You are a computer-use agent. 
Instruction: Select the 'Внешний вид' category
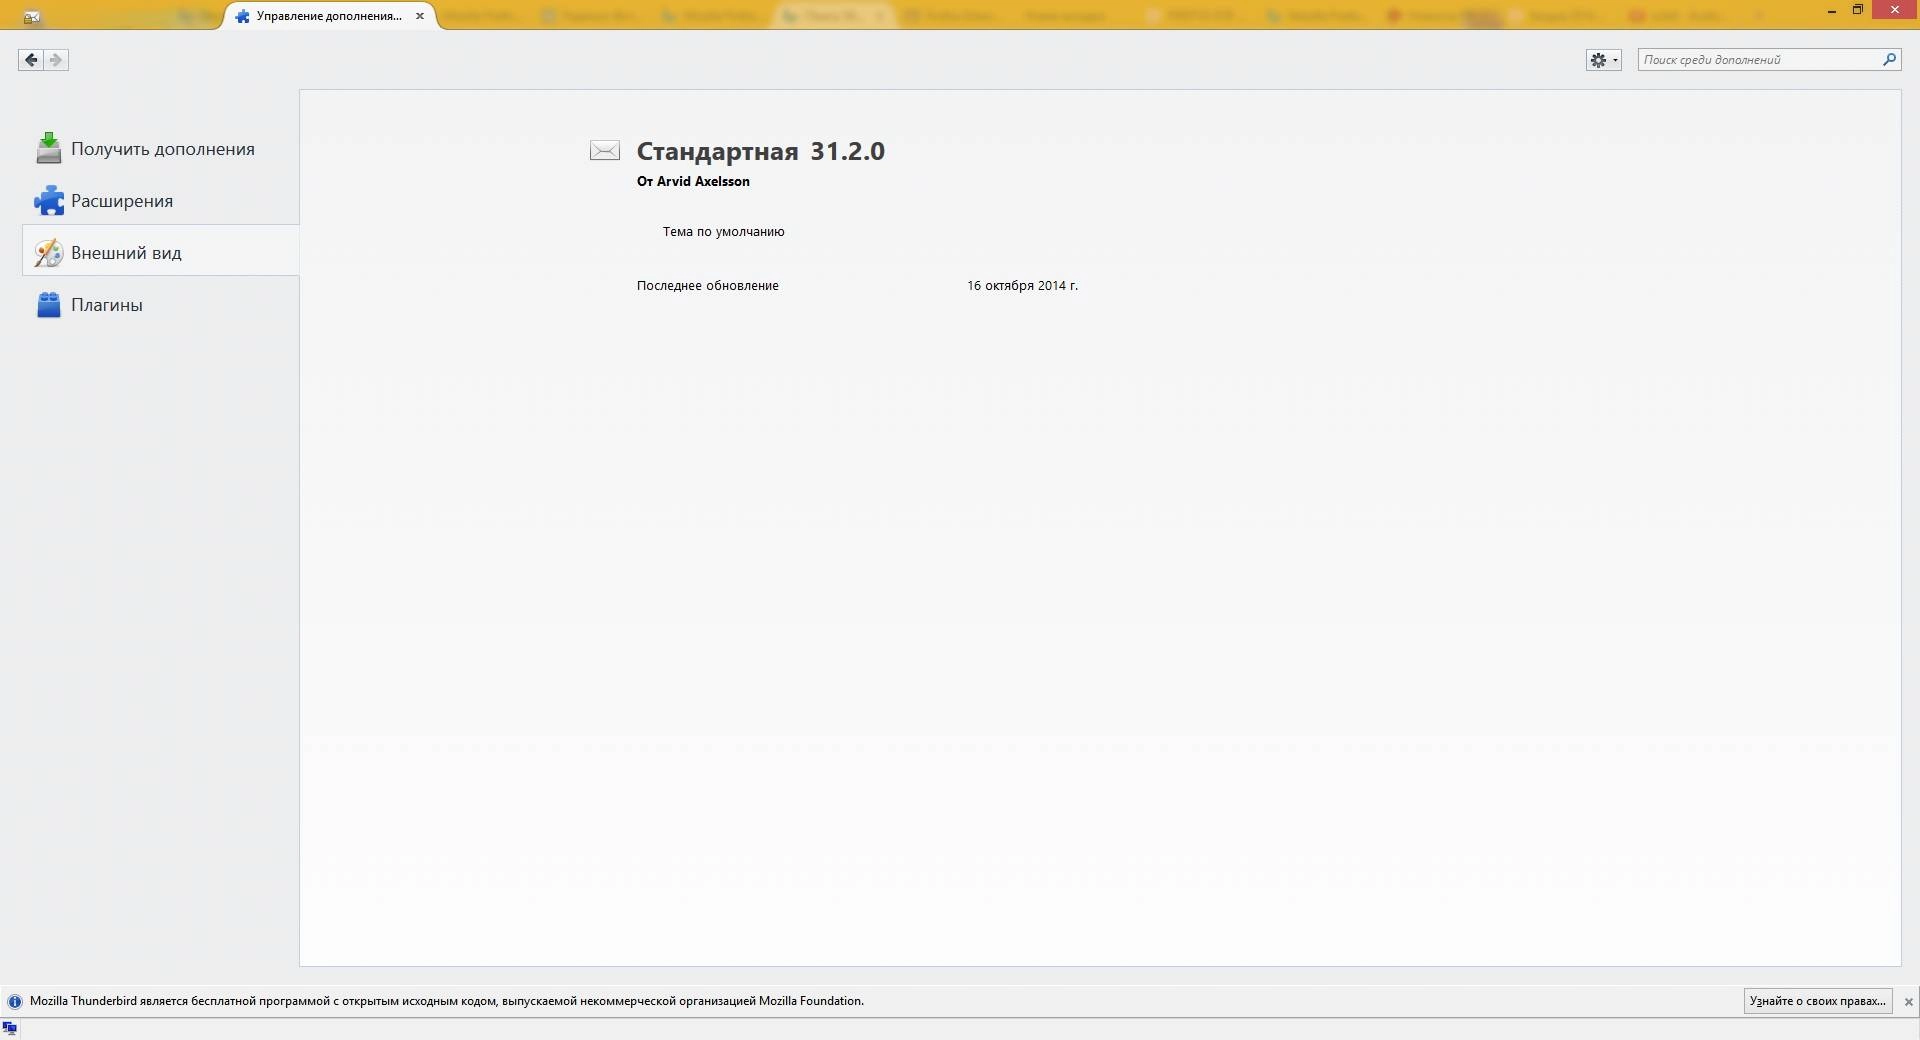click(x=160, y=253)
